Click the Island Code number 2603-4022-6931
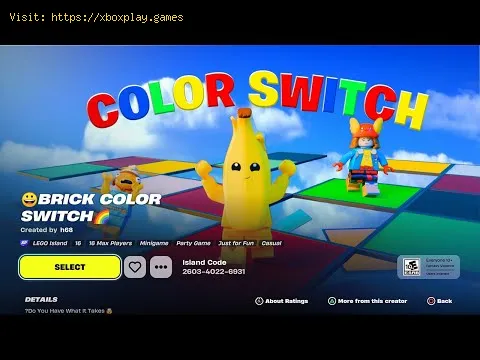 (214, 271)
